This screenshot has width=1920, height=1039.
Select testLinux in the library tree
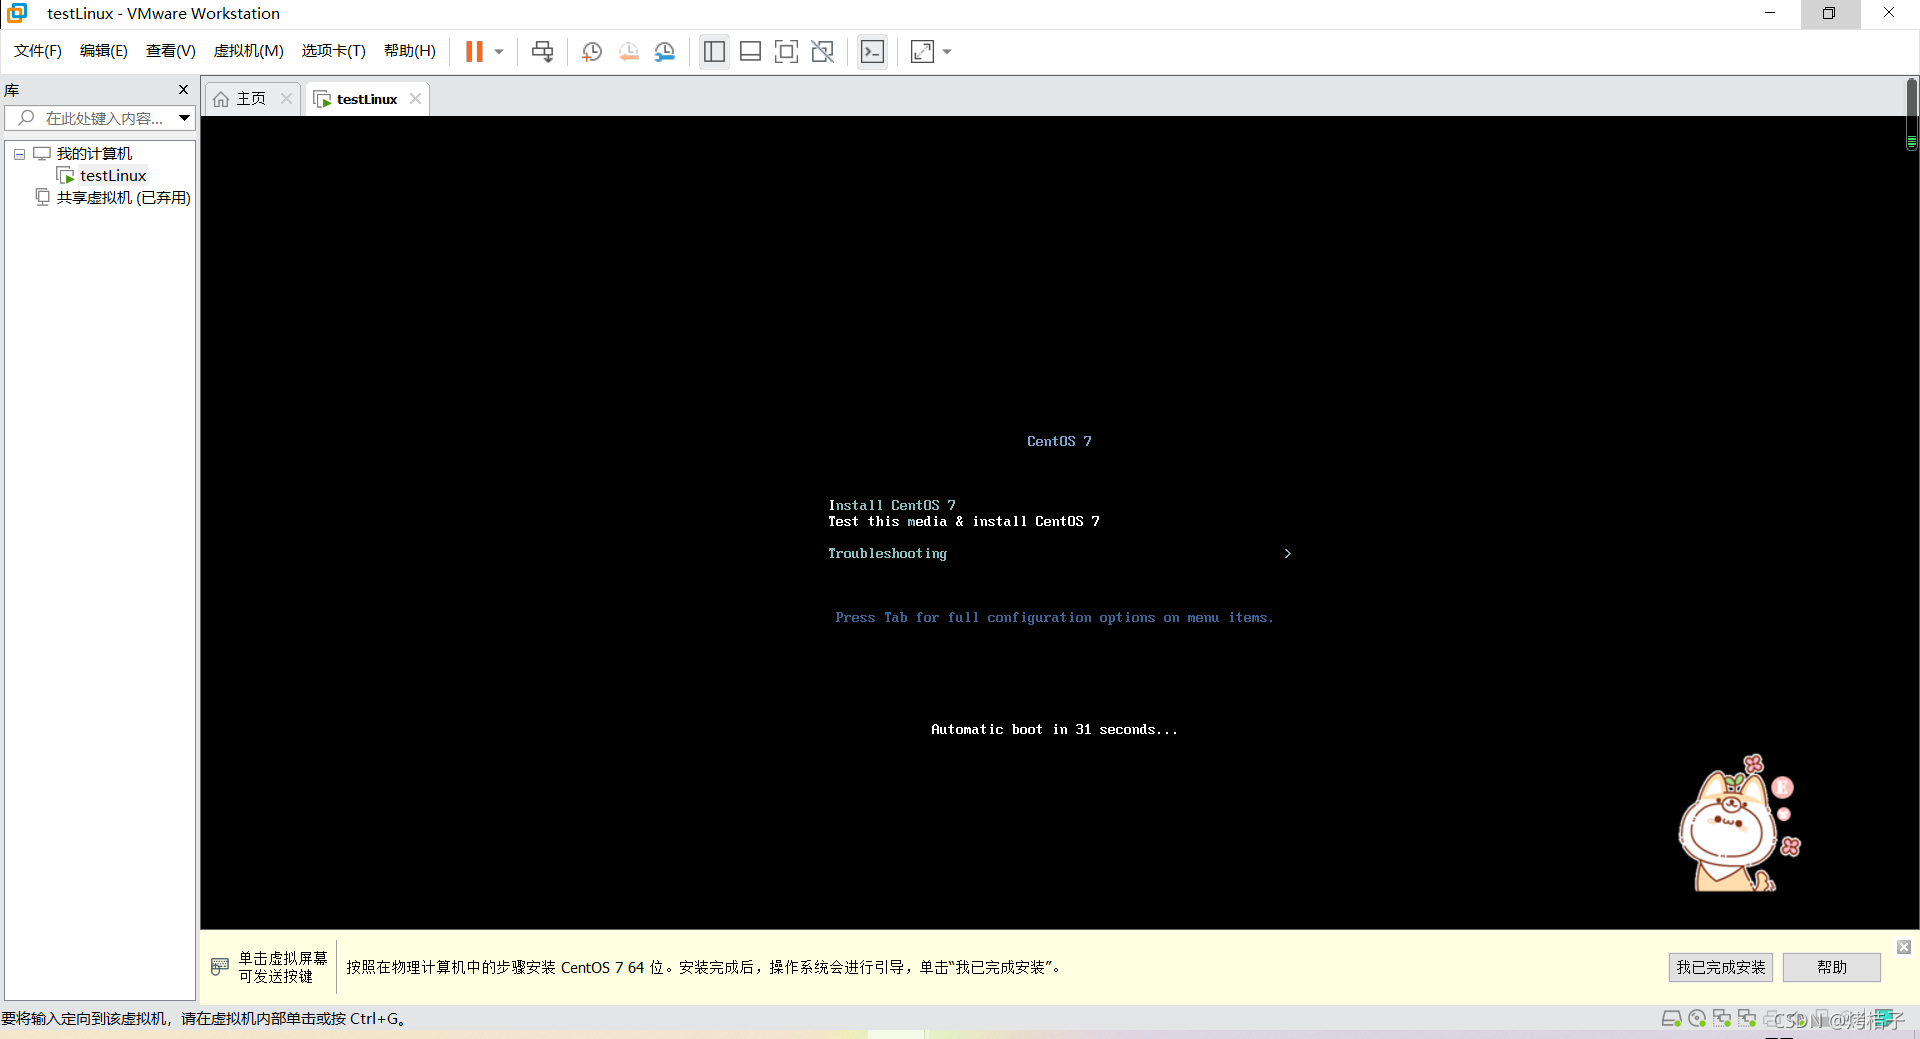pyautogui.click(x=113, y=176)
